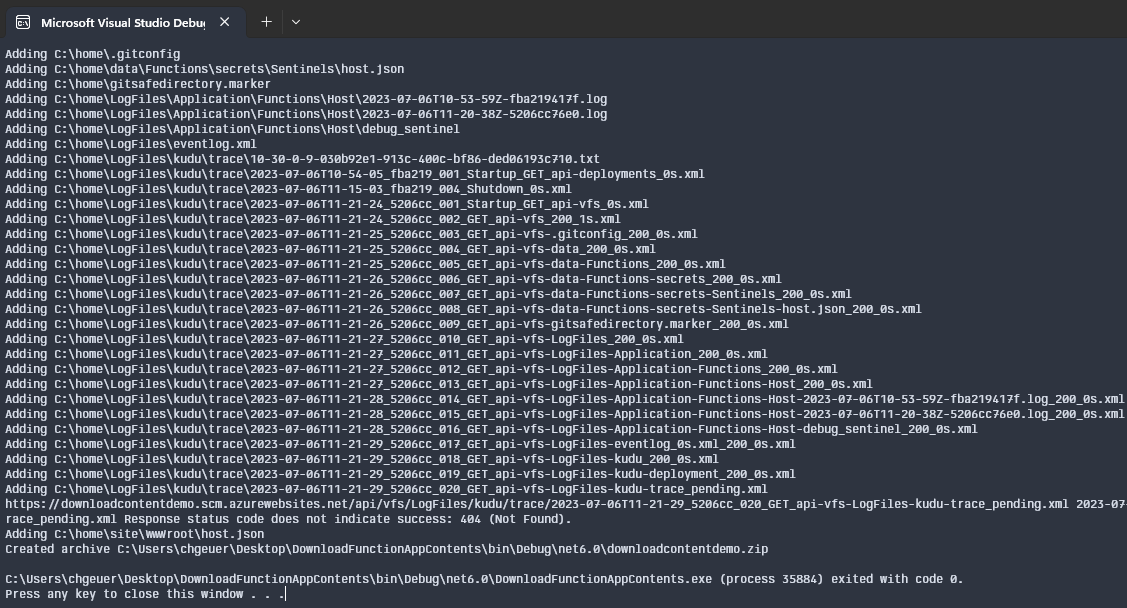
Task: Click the 5206cc_002_GET_api-vfs_200_1s.xml line
Action: [313, 220]
